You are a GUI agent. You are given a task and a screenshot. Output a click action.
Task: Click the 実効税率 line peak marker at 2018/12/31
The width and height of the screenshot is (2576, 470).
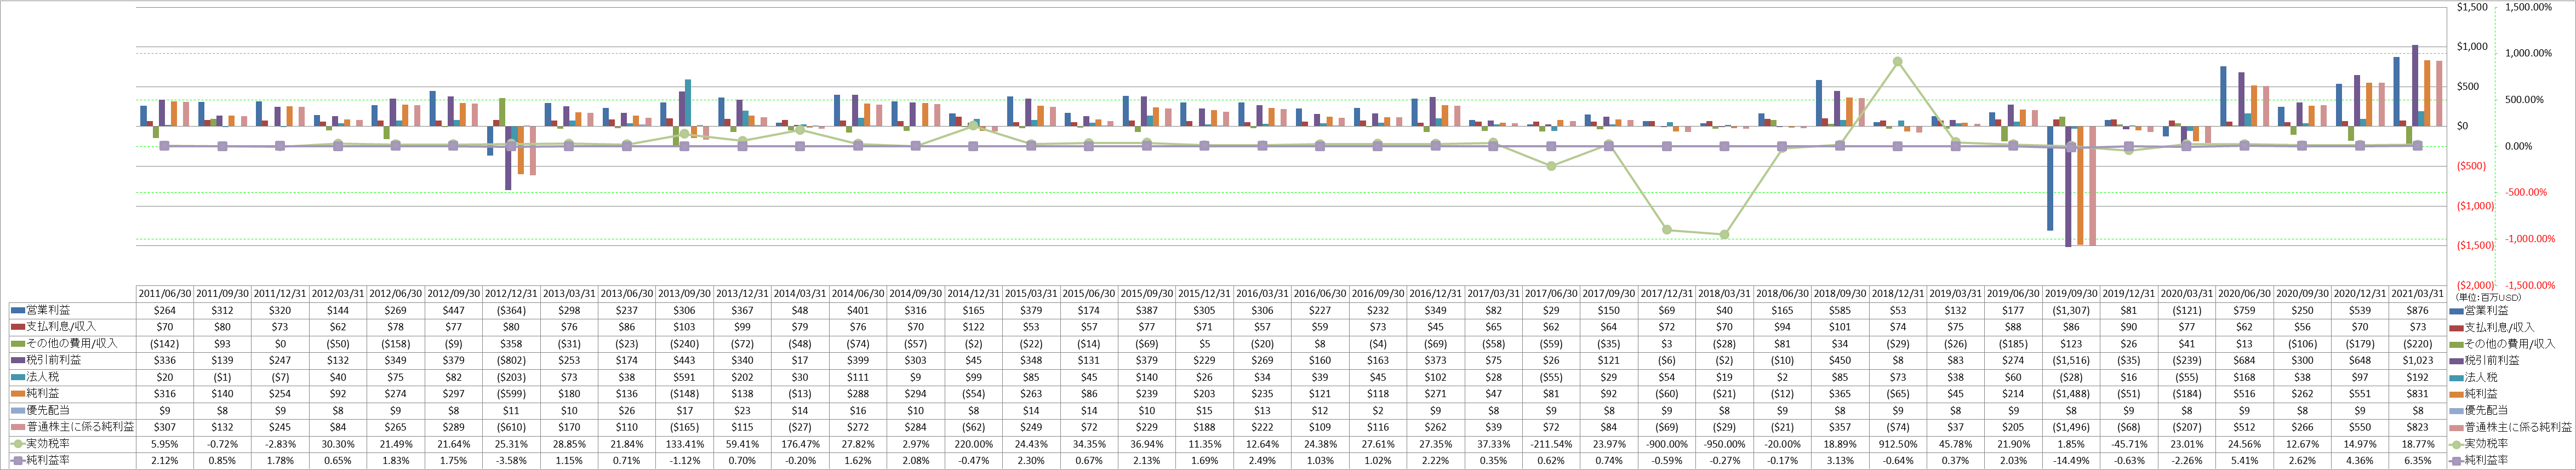[1897, 62]
